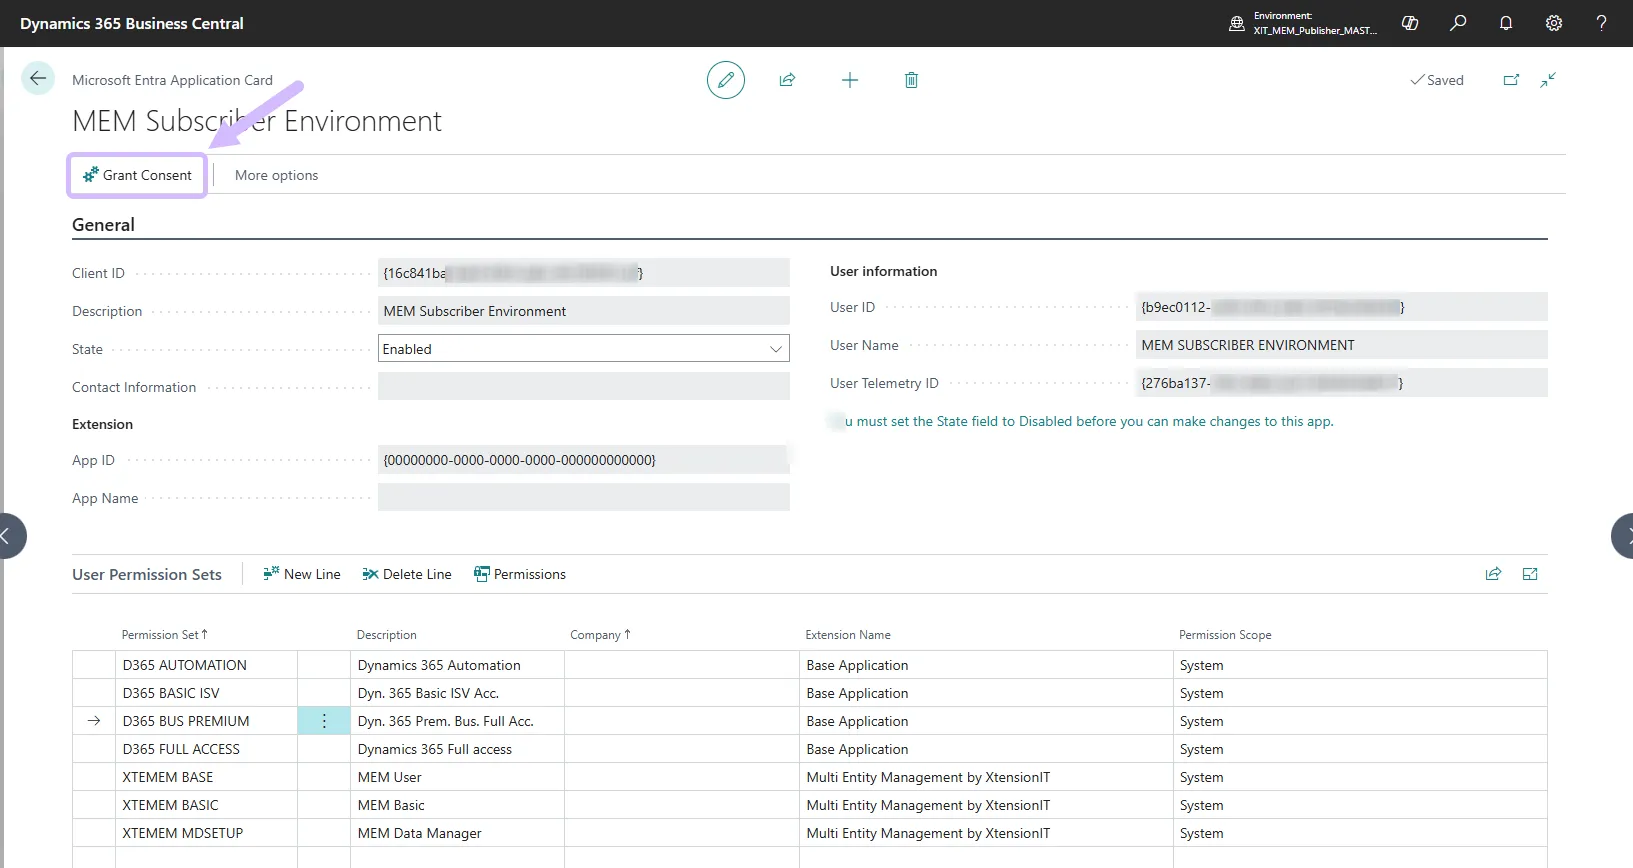Open the settings gear menu

pos(1554,23)
